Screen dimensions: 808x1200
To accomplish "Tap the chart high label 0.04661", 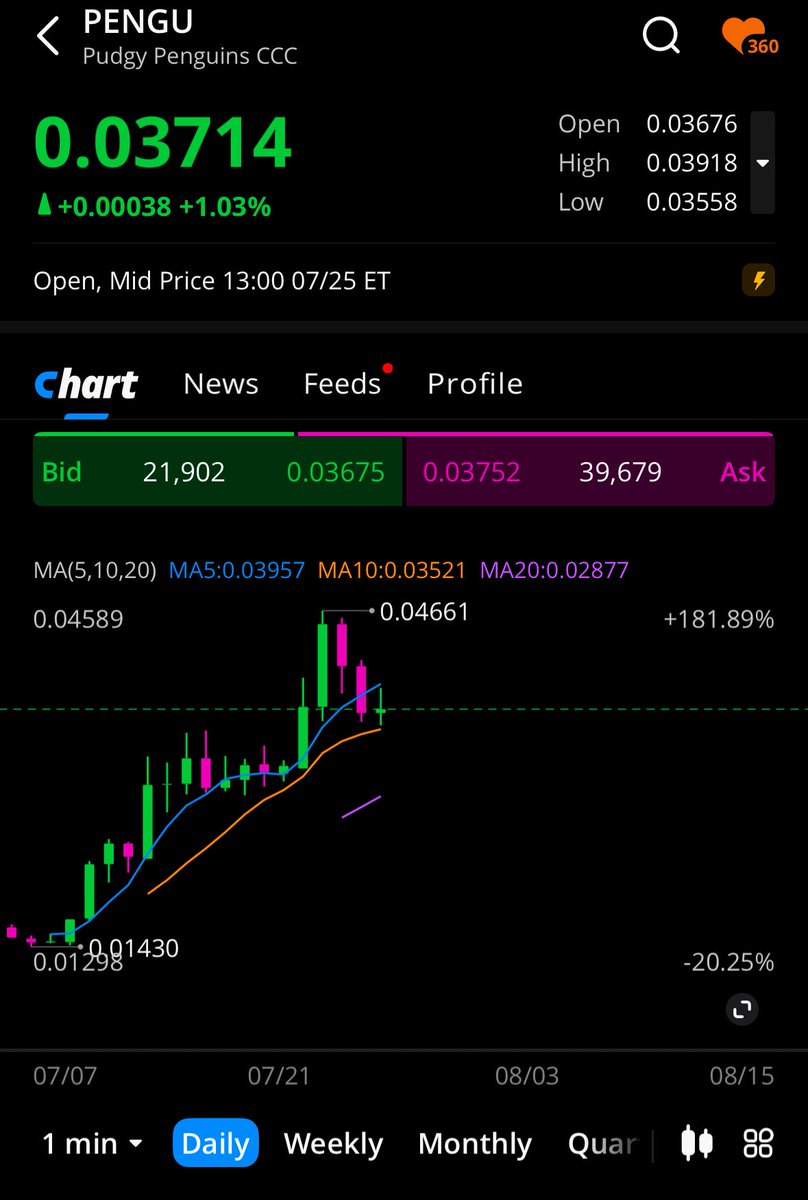I will click(425, 611).
